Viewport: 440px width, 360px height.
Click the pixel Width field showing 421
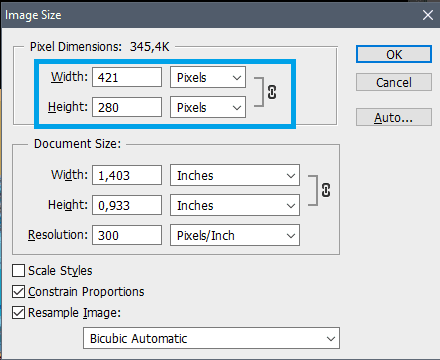coord(127,77)
